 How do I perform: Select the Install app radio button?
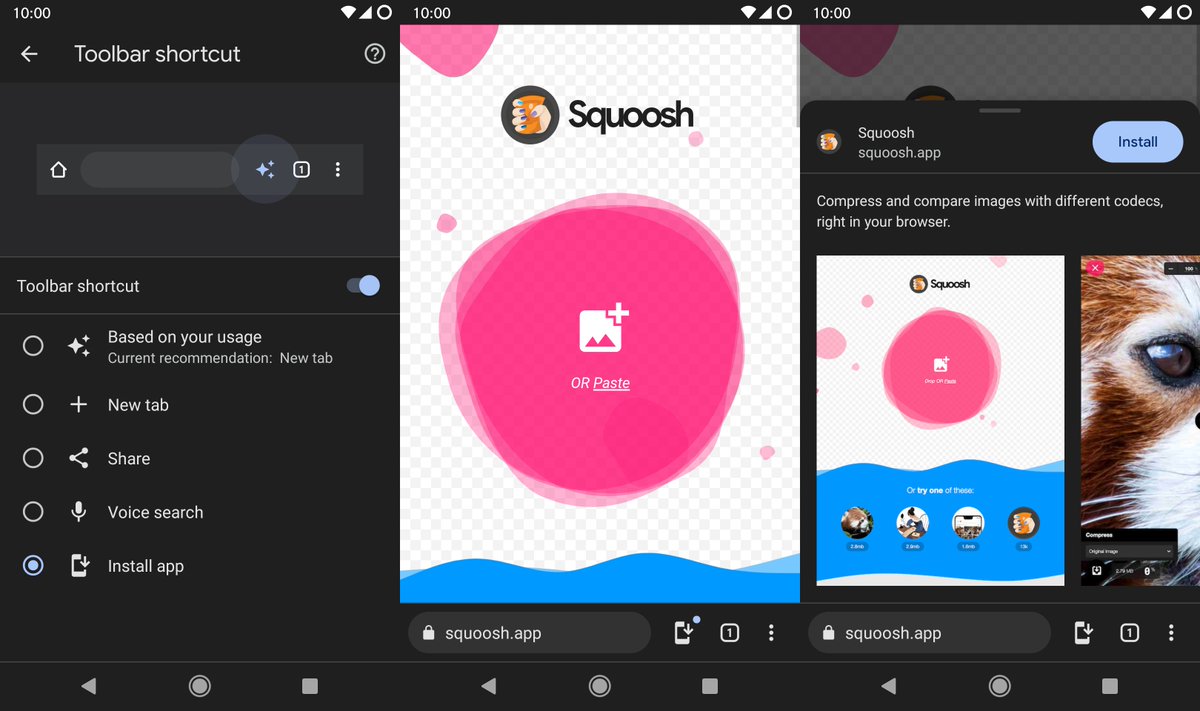33,566
